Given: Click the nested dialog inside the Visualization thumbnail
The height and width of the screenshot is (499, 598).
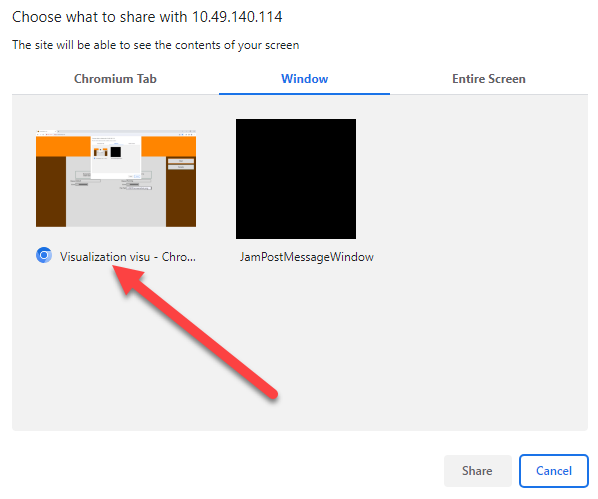Looking at the screenshot, I should (x=116, y=157).
